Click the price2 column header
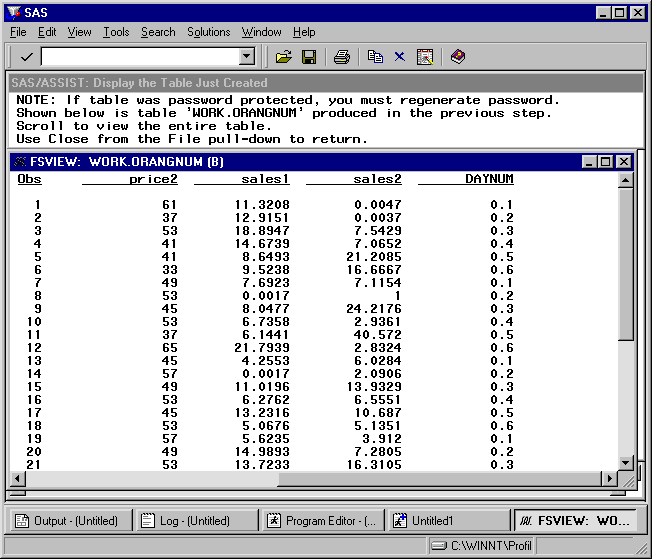The height and width of the screenshot is (559, 652). 130,179
